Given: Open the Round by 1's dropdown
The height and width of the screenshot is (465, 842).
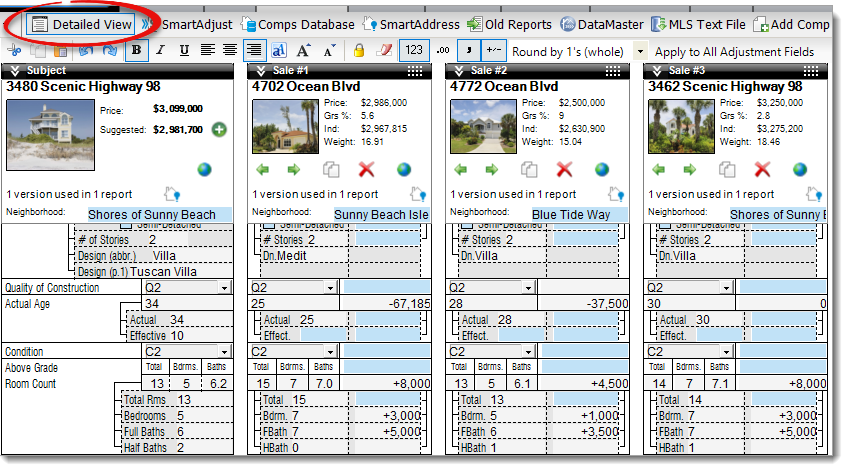Looking at the screenshot, I should [640, 50].
